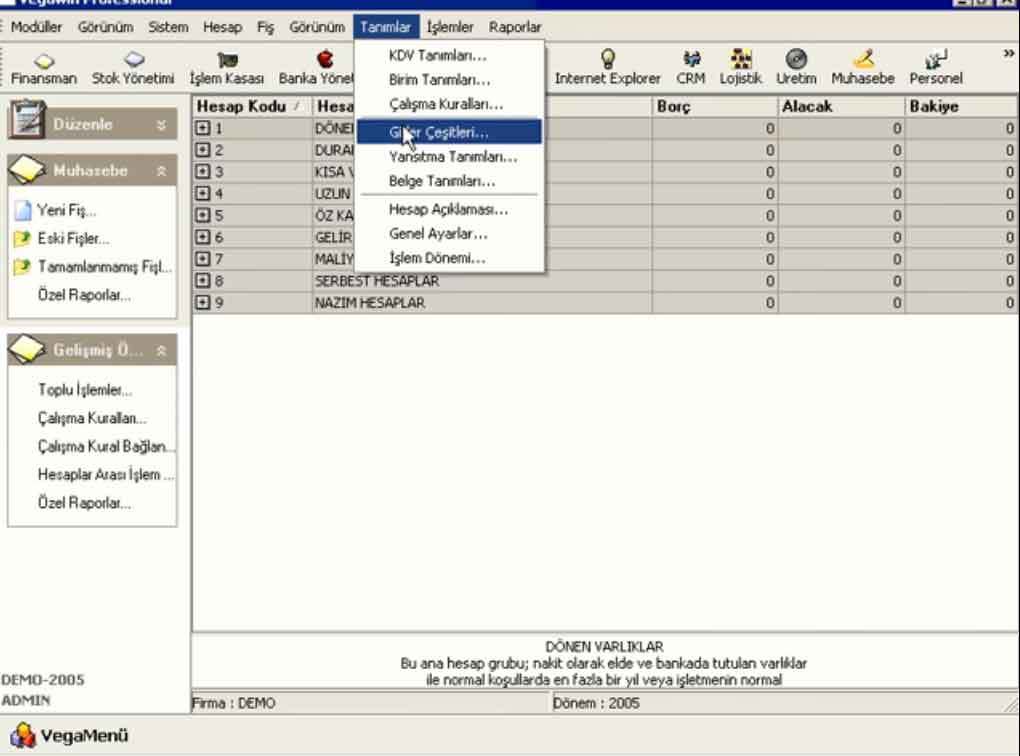Image resolution: width=1020 pixels, height=756 pixels.
Task: Open Çalışma Kural Bağlantı in the sidebar
Action: (x=106, y=447)
